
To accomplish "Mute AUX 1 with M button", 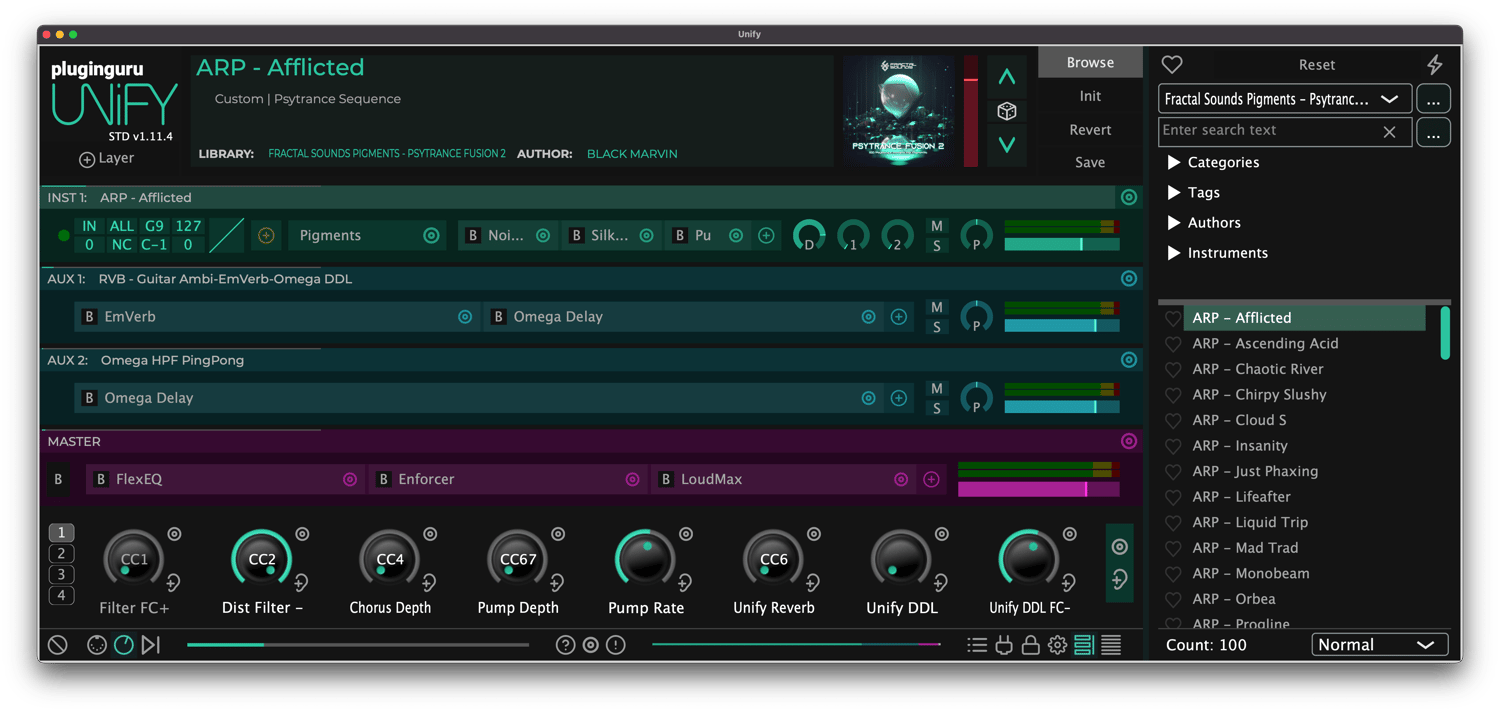I will [x=936, y=307].
